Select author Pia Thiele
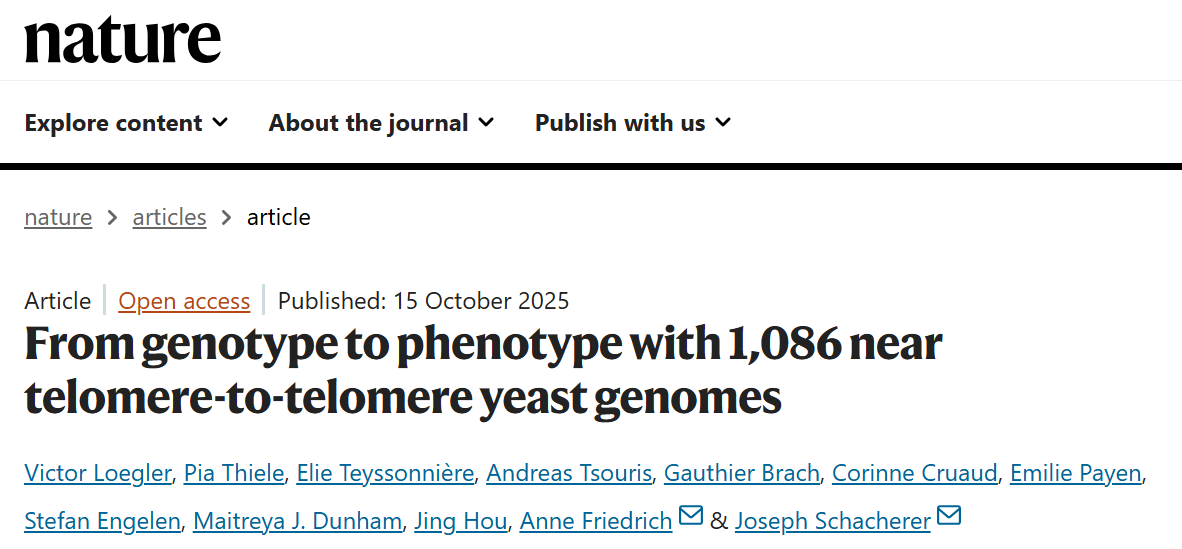1182x549 pixels. tap(234, 473)
